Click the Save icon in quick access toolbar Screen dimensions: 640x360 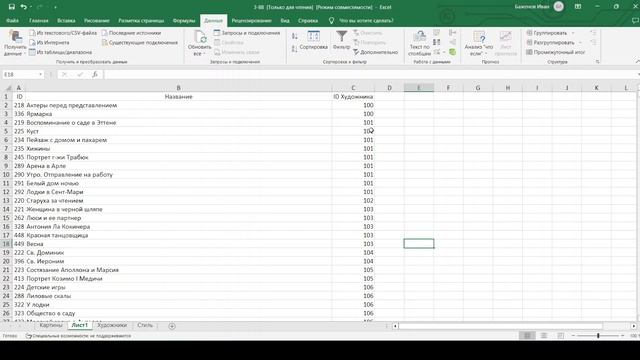coord(11,7)
